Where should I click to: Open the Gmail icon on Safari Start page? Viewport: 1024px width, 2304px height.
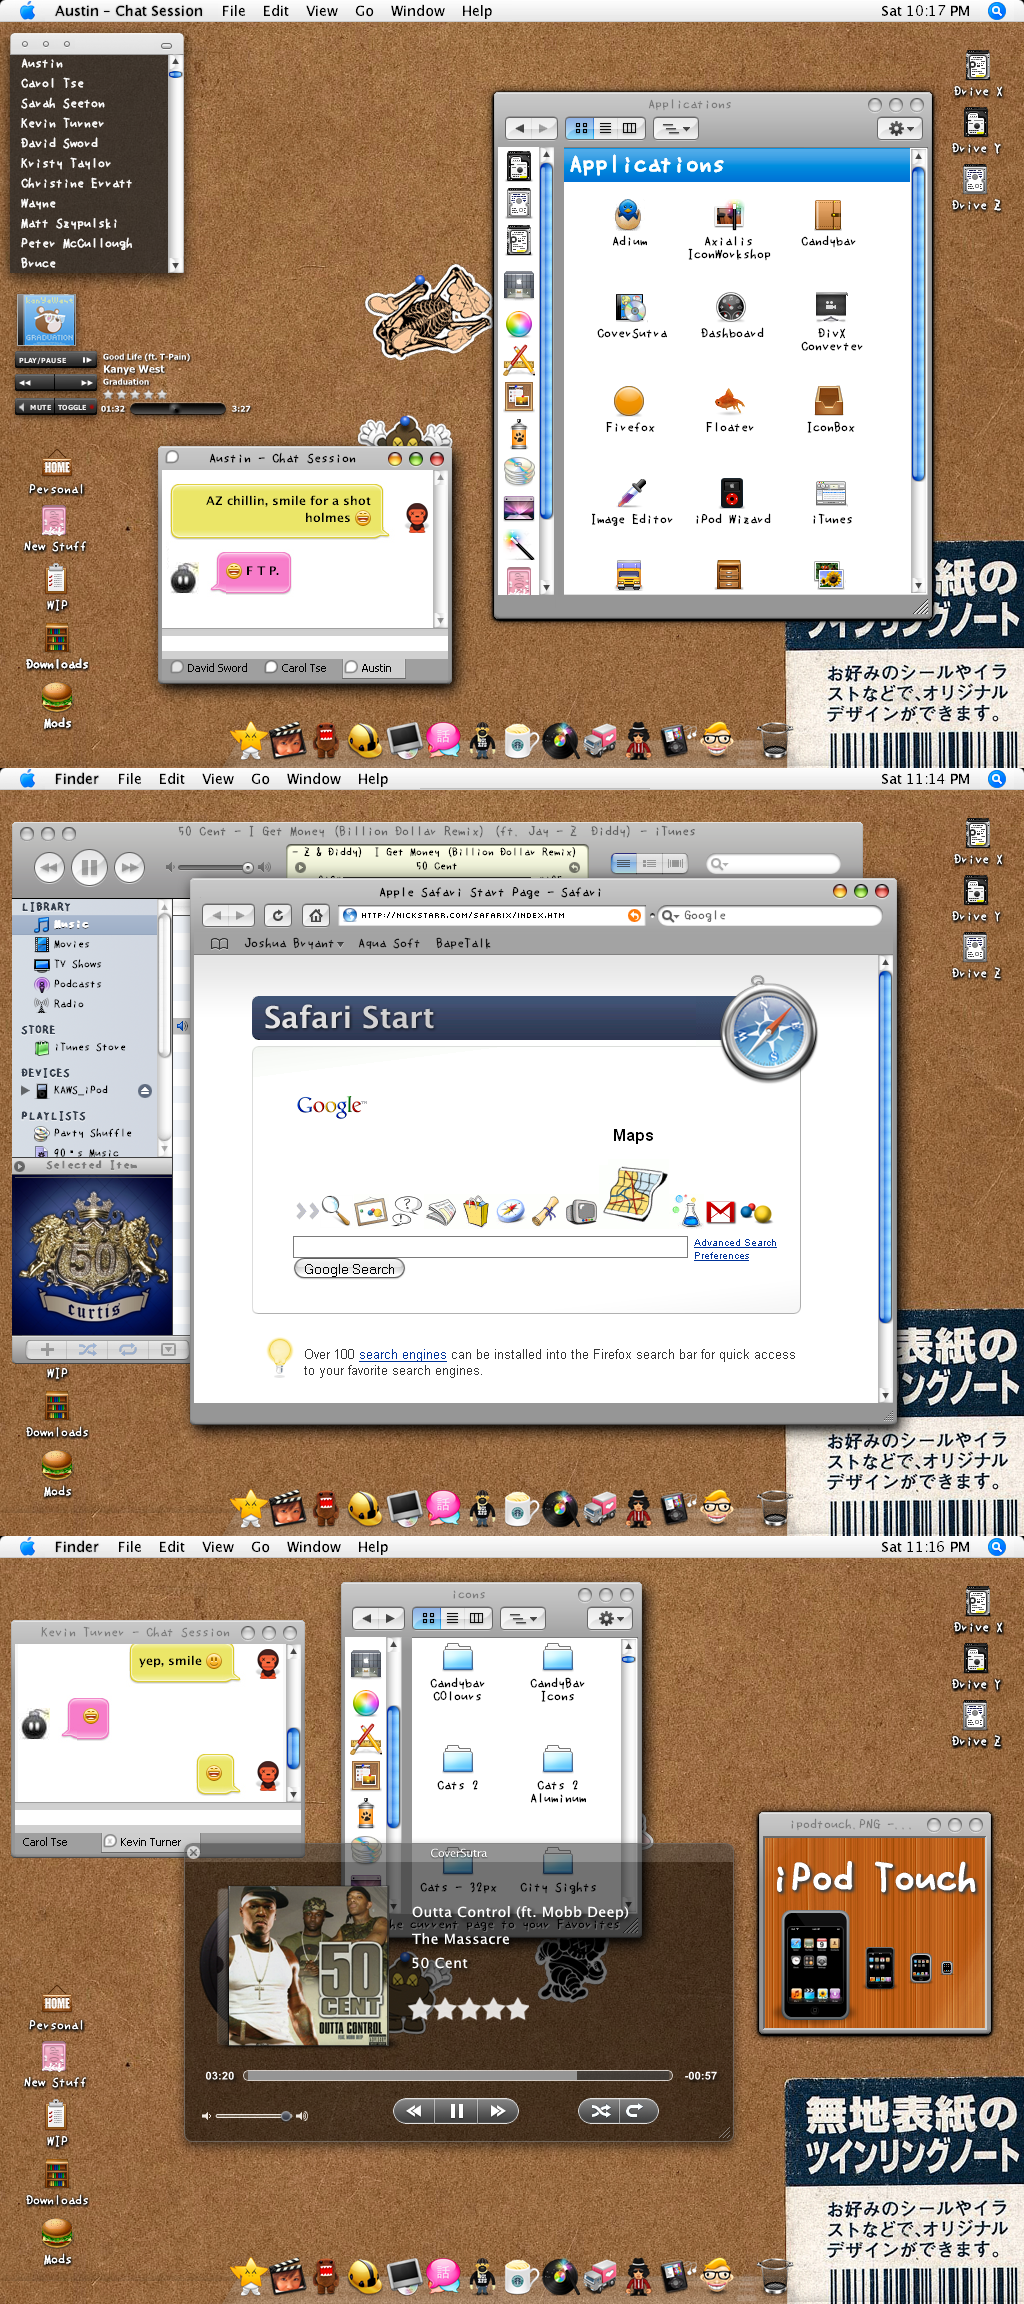[721, 1213]
